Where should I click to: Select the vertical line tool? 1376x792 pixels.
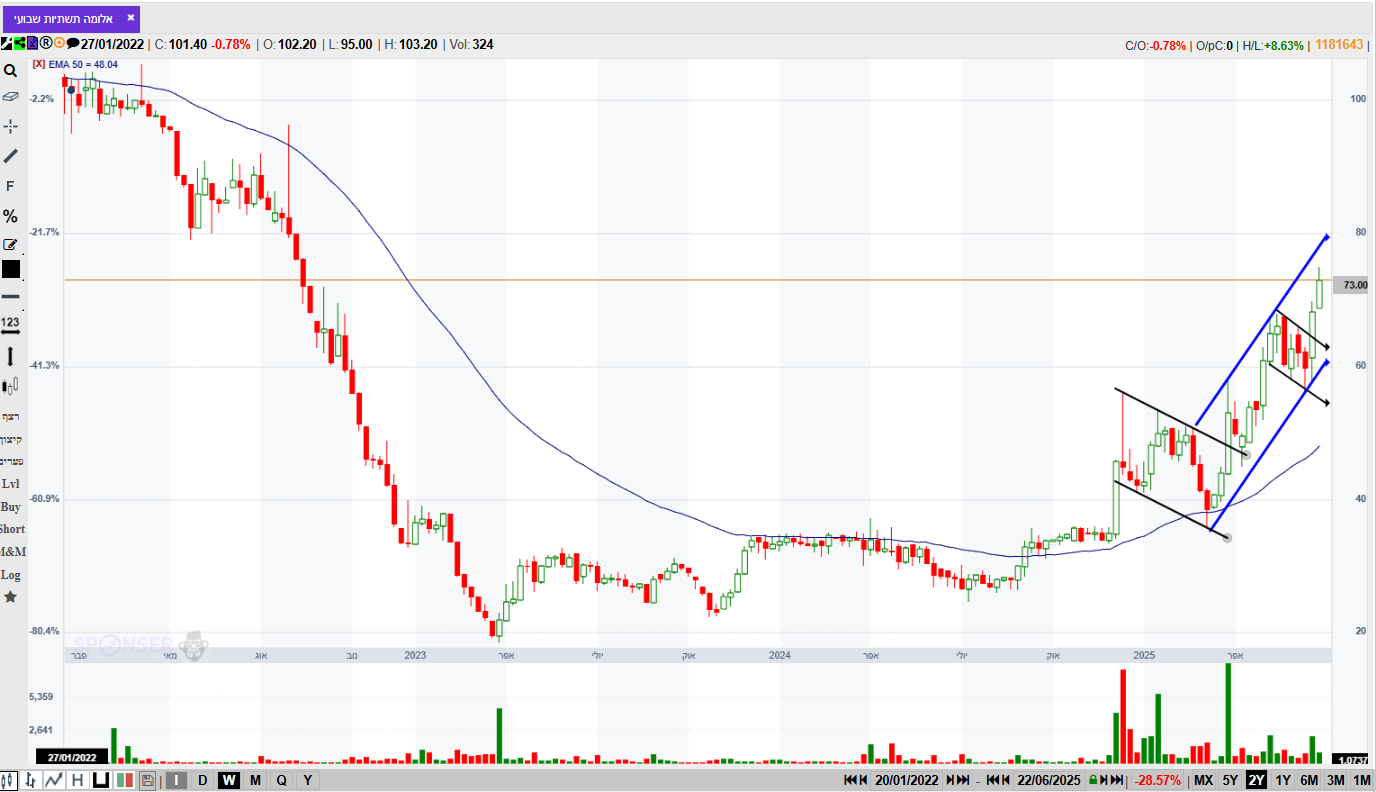pyautogui.click(x=10, y=356)
